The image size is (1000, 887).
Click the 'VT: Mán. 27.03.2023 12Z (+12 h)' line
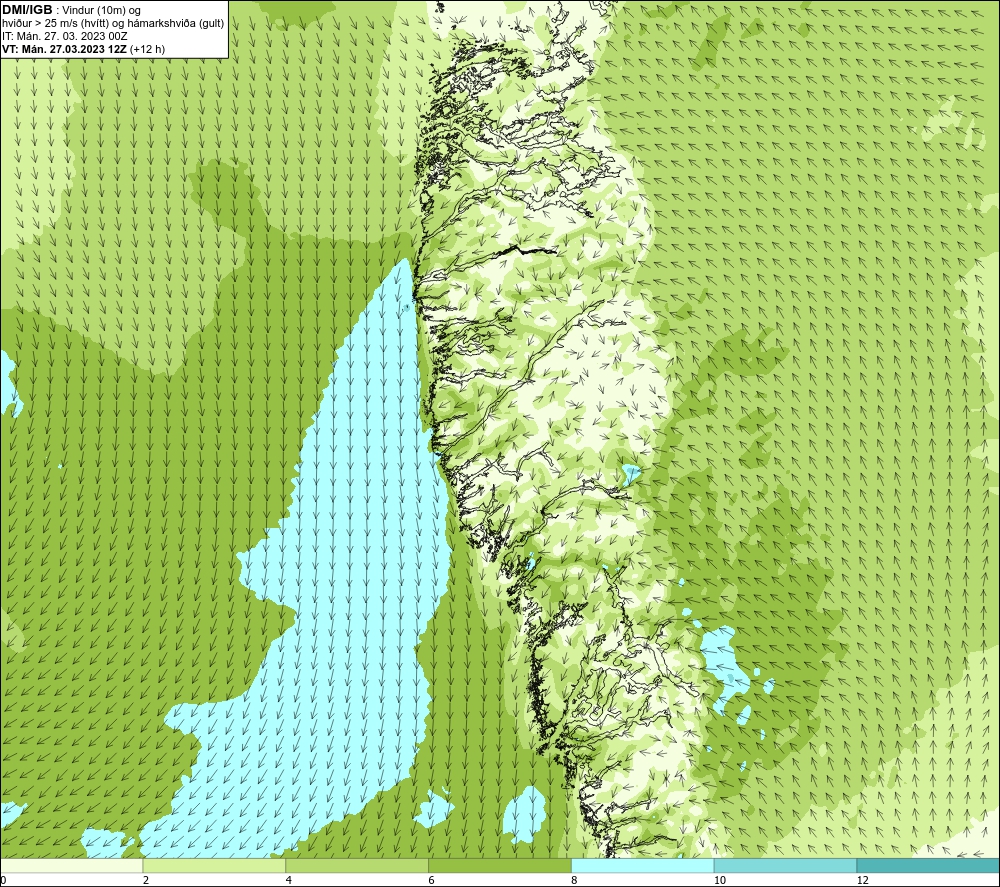click(84, 49)
